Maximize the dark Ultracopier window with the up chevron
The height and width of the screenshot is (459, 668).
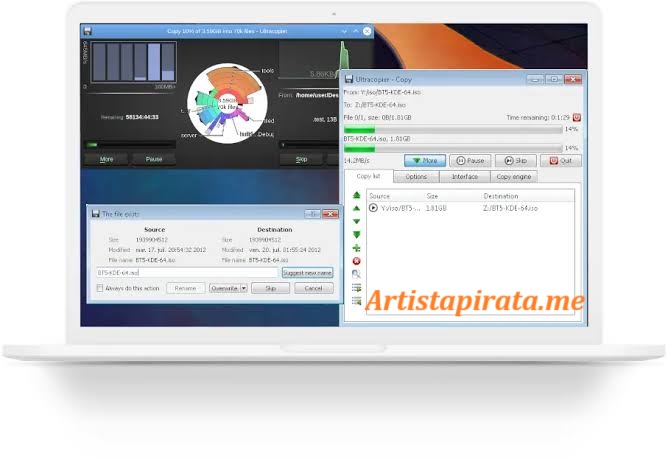pos(356,31)
